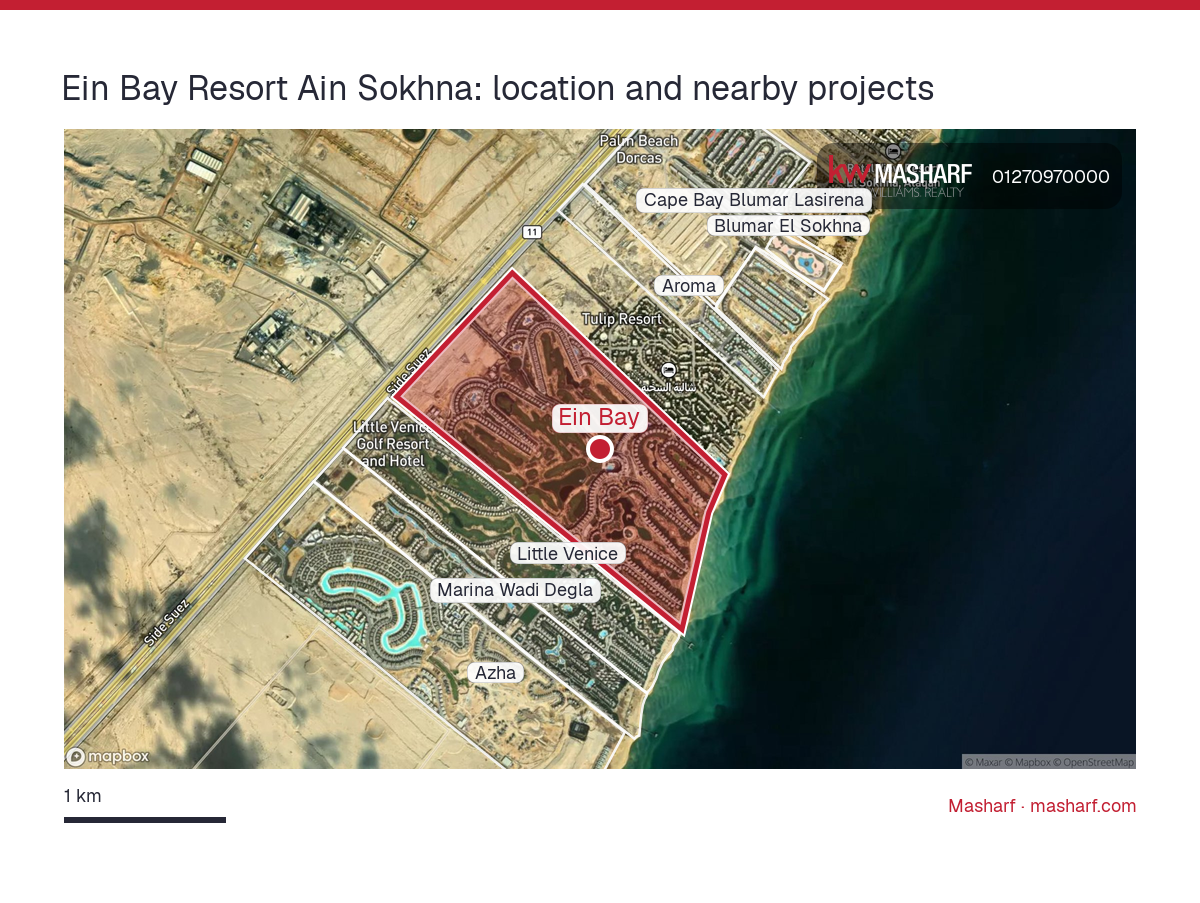This screenshot has height=903, width=1200.
Task: Click the route 11 highway shield
Action: click(532, 232)
